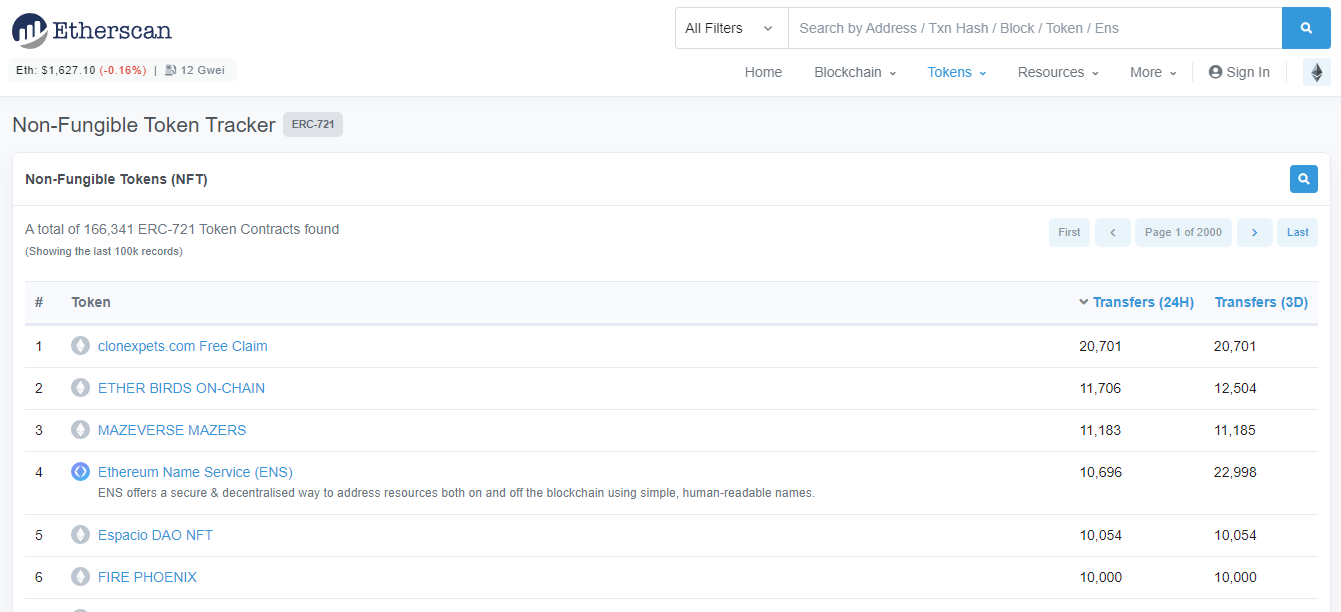Jump to Last page
1341x612 pixels.
tap(1298, 232)
